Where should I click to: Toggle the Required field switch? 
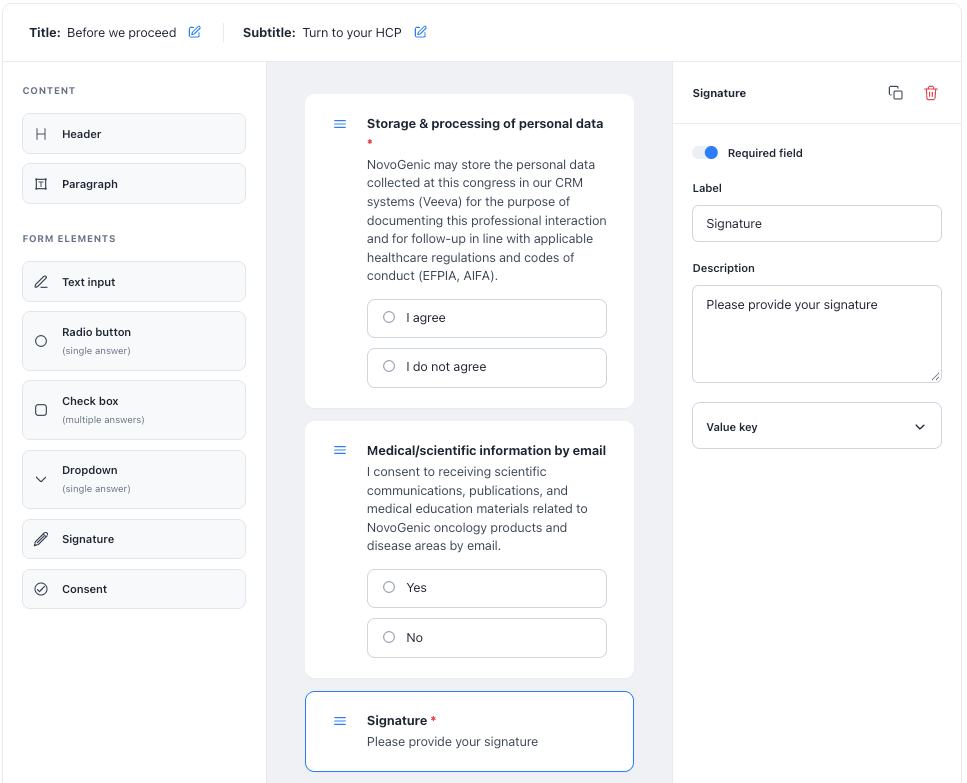[x=706, y=153]
